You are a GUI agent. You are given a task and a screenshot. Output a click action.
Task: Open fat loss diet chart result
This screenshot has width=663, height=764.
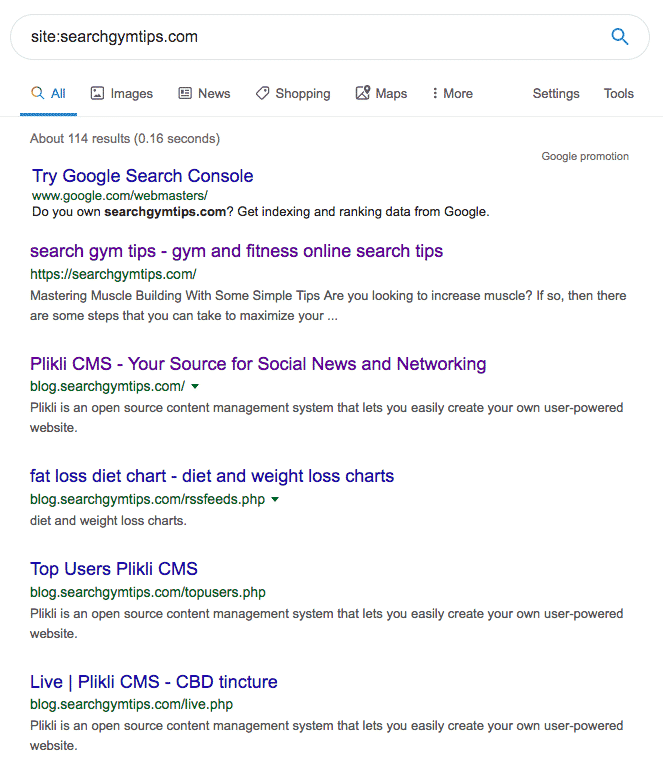point(212,476)
